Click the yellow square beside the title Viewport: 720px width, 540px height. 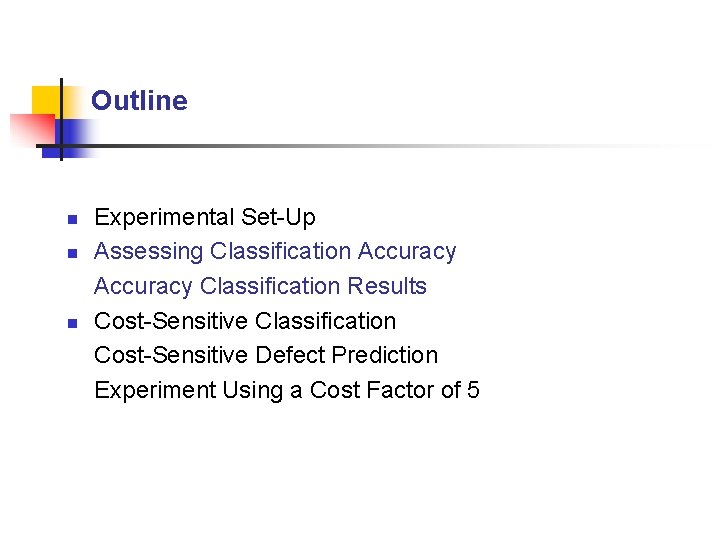point(45,100)
